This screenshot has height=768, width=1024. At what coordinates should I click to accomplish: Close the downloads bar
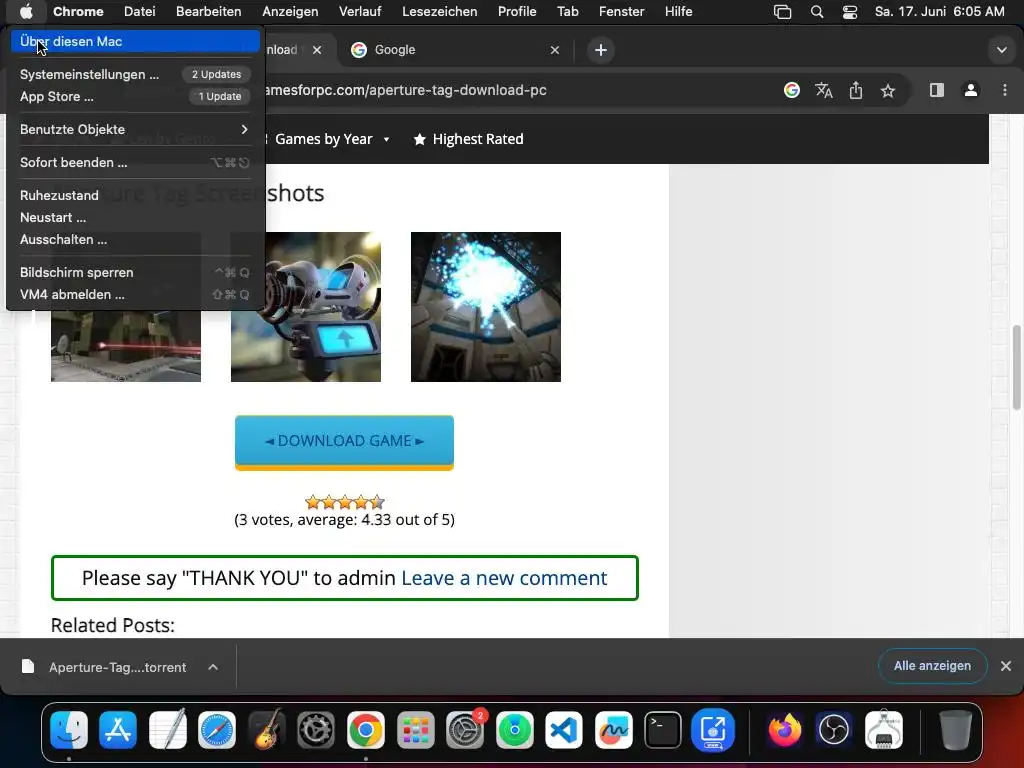(1006, 666)
